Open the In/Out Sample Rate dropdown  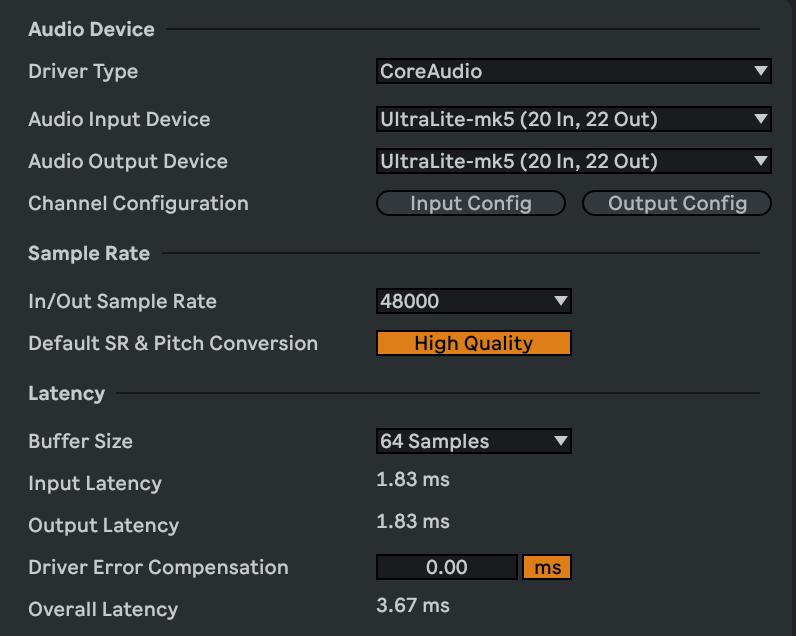473,301
